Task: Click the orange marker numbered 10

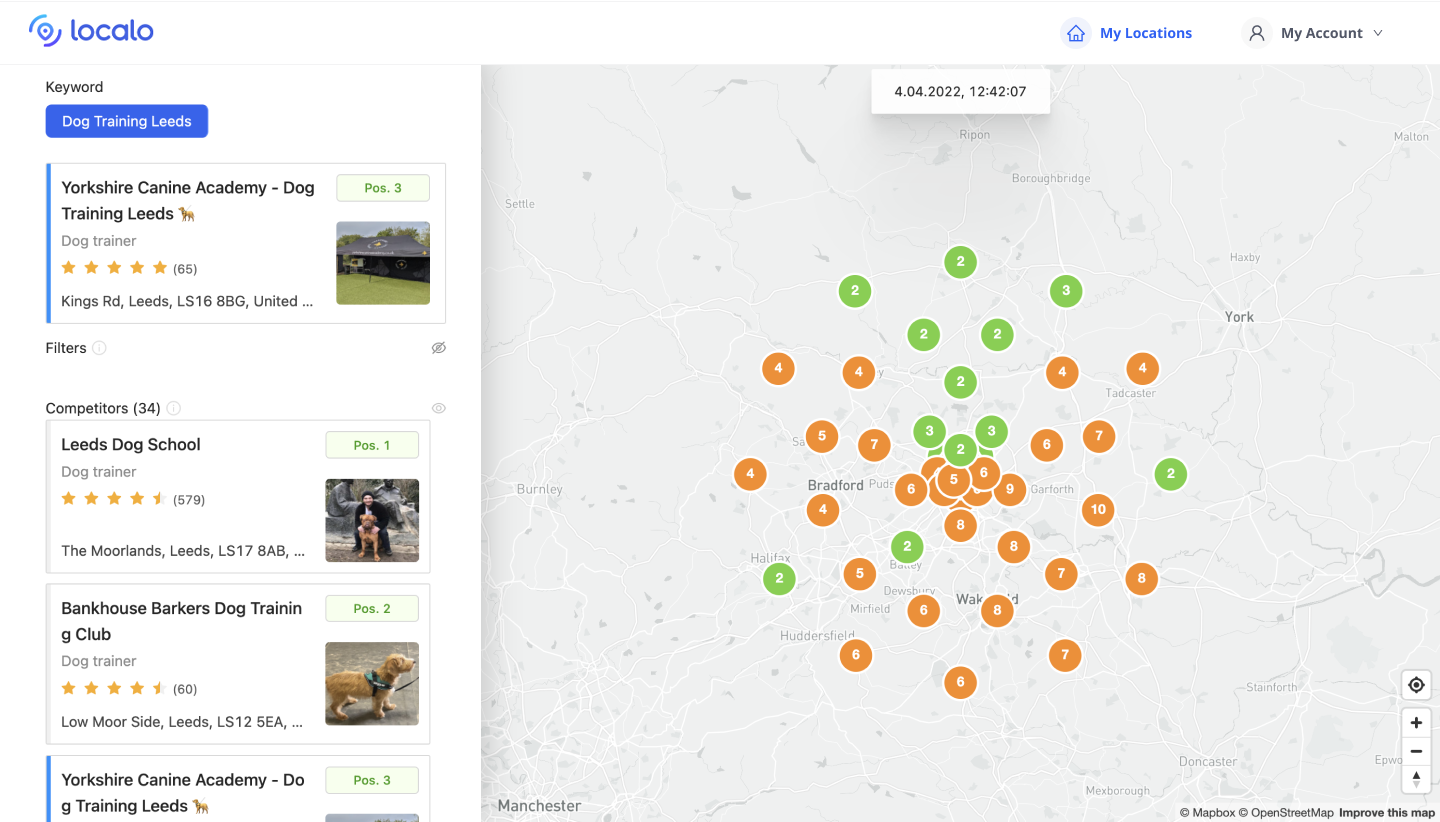Action: coord(1098,509)
